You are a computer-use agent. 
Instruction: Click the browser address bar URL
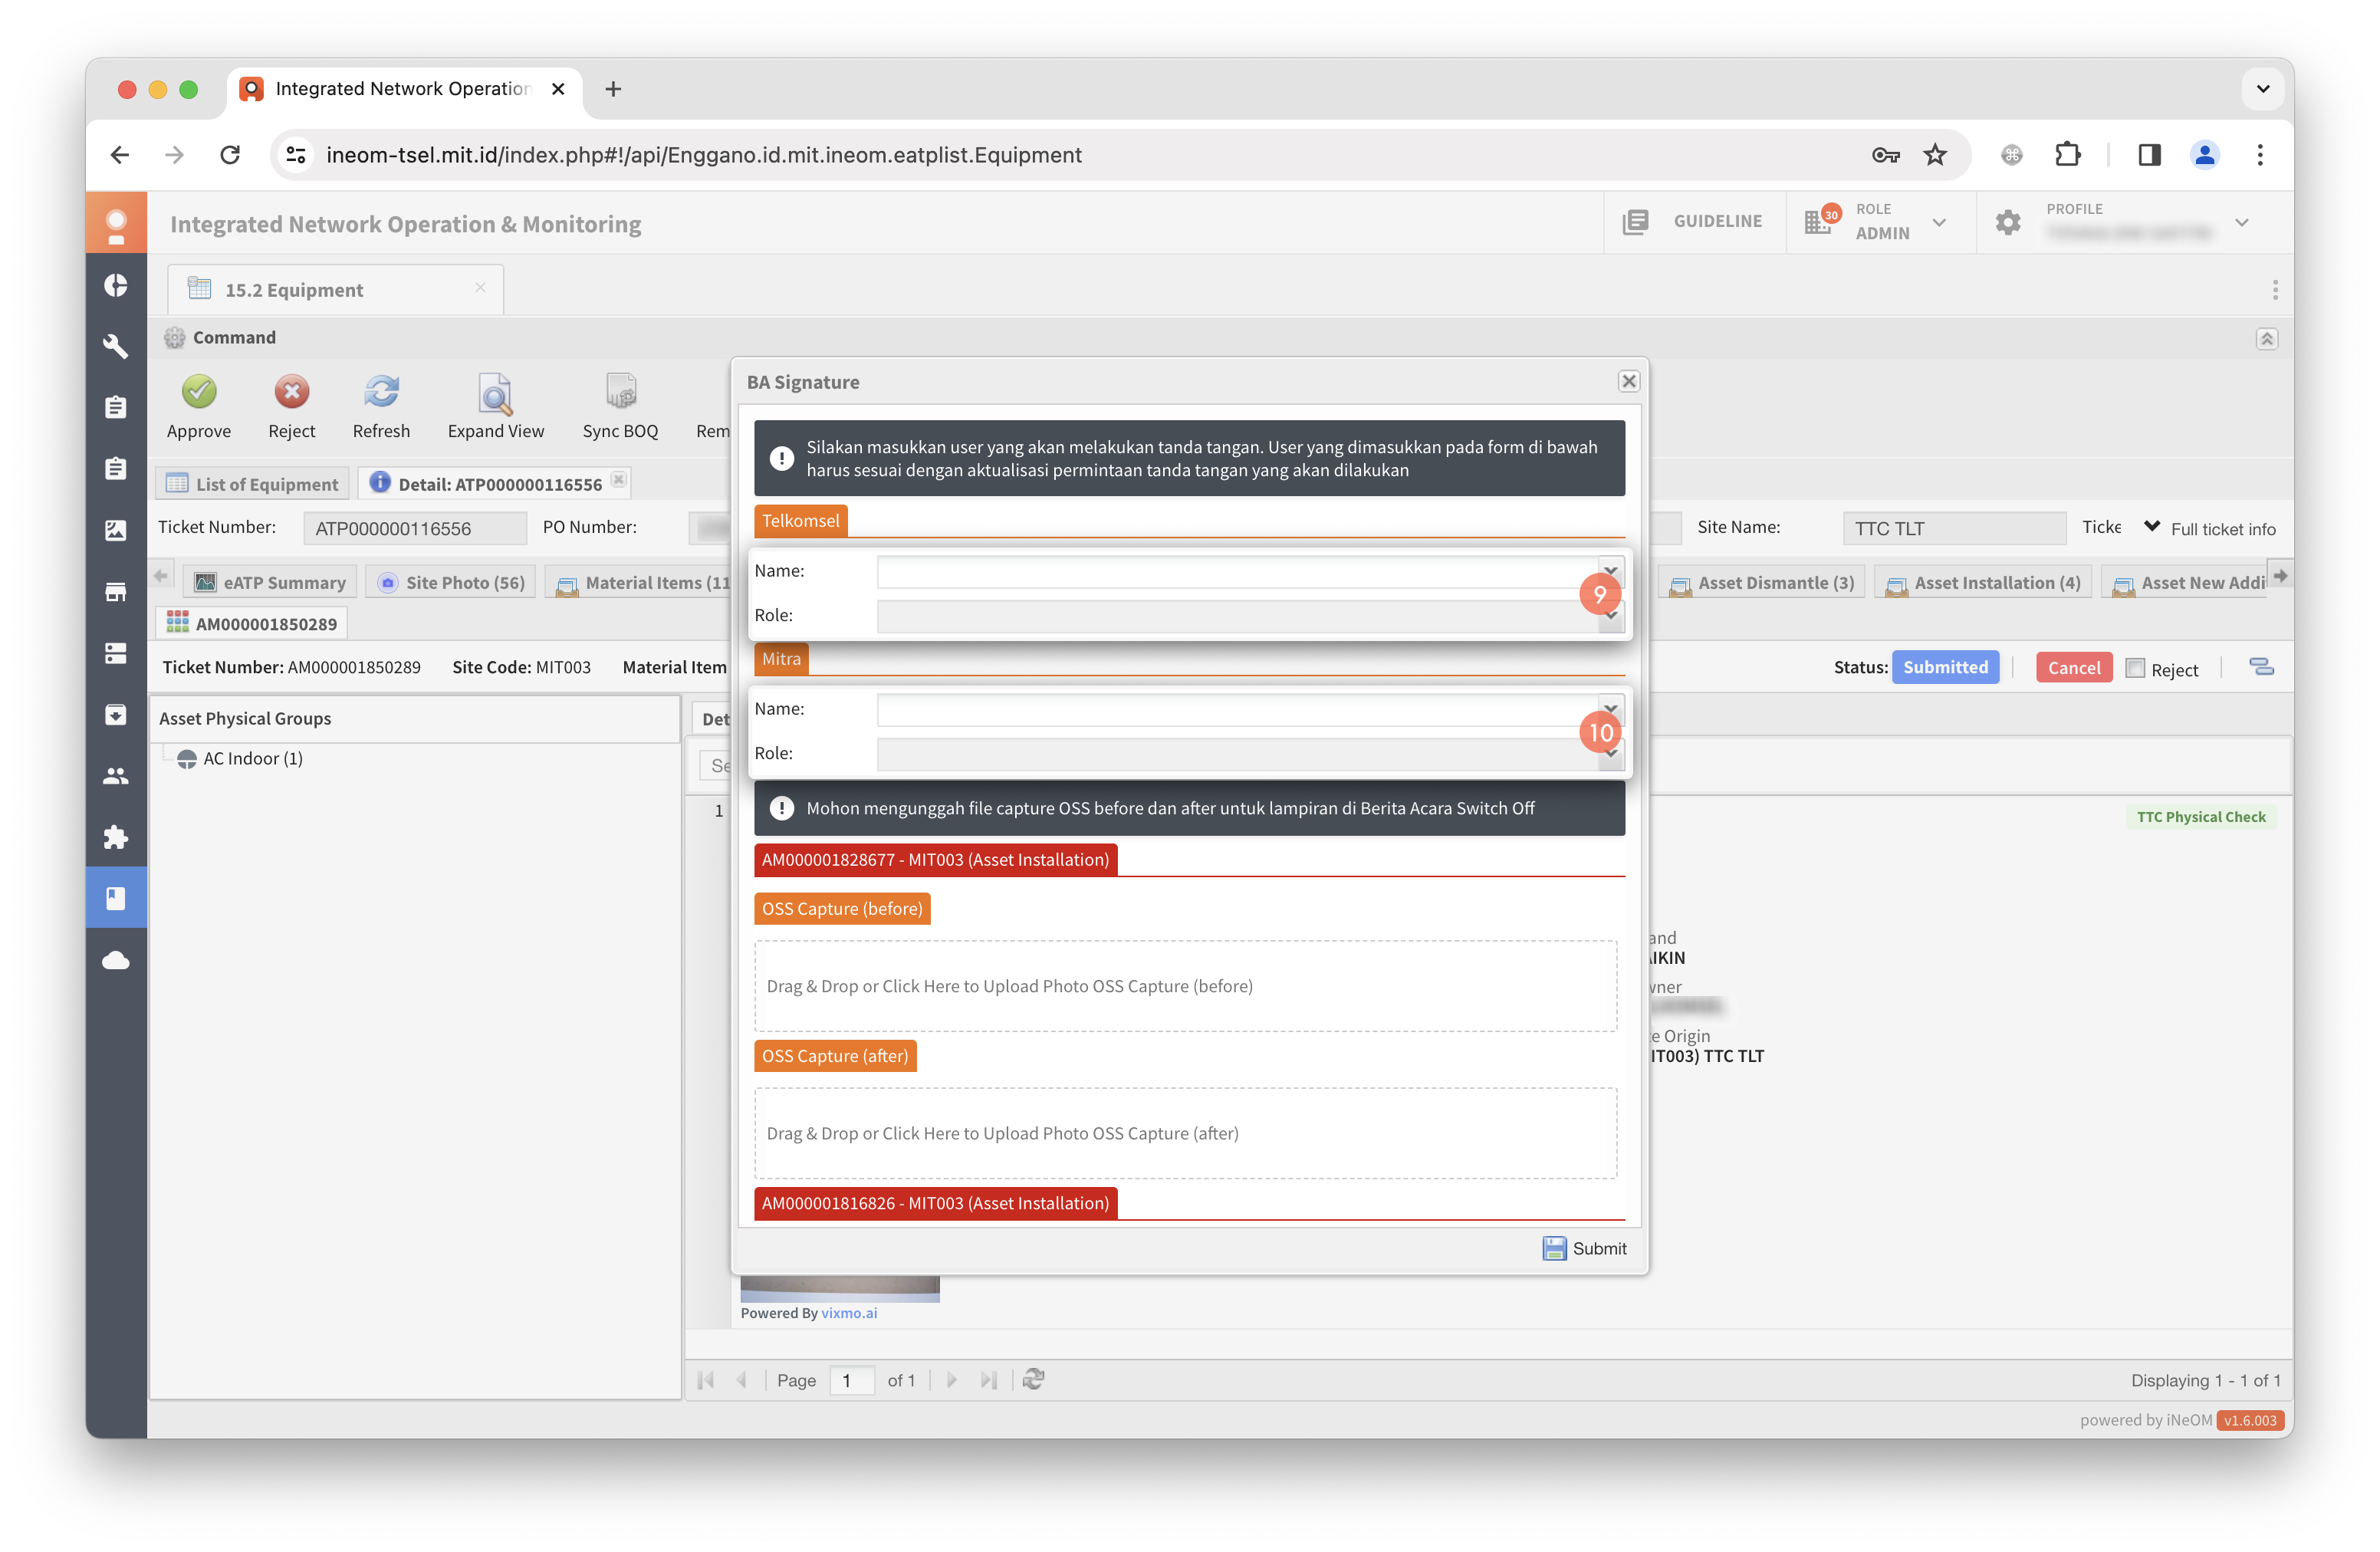point(703,155)
